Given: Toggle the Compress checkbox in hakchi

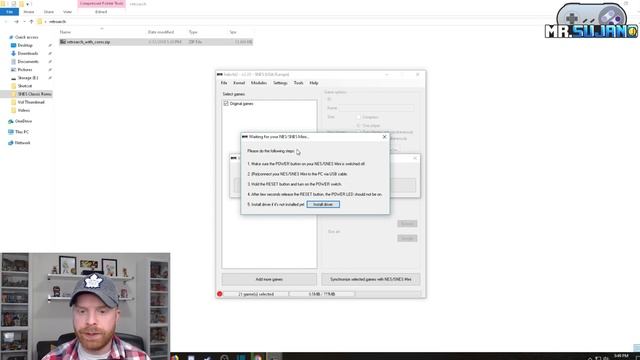Looking at the screenshot, I should pyautogui.click(x=359, y=117).
